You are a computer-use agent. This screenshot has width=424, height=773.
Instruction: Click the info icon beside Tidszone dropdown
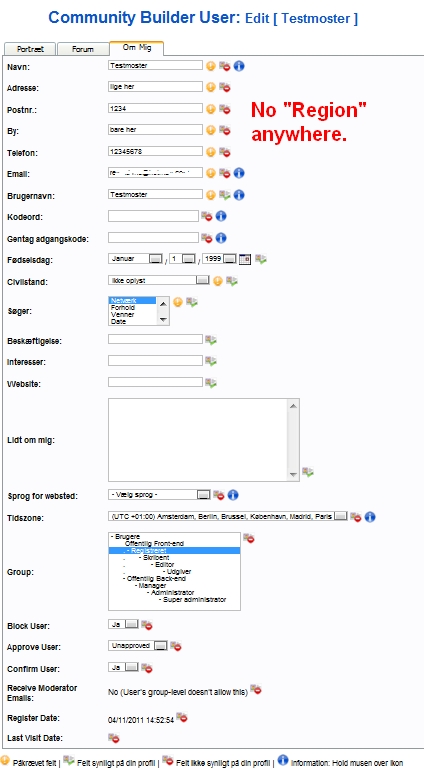[370, 517]
